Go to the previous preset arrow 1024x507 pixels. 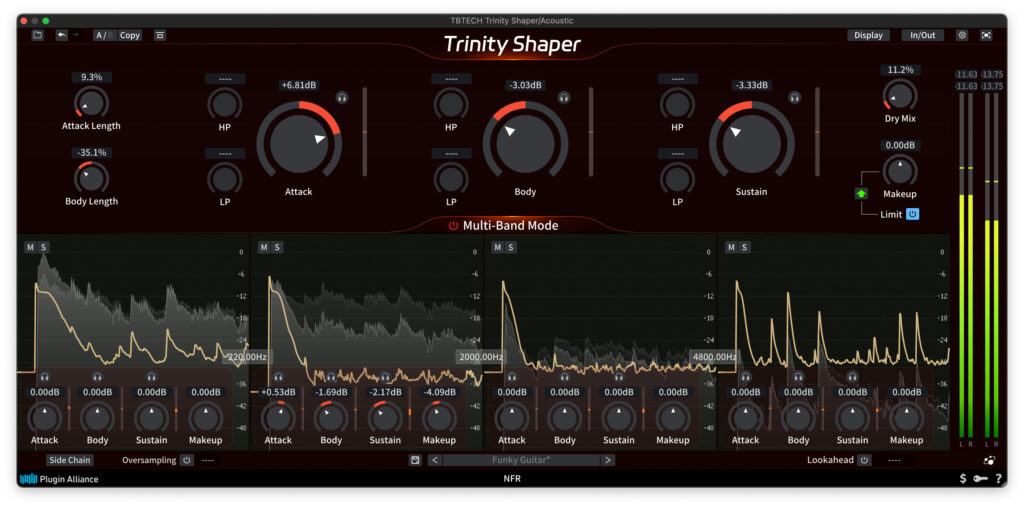(x=435, y=460)
